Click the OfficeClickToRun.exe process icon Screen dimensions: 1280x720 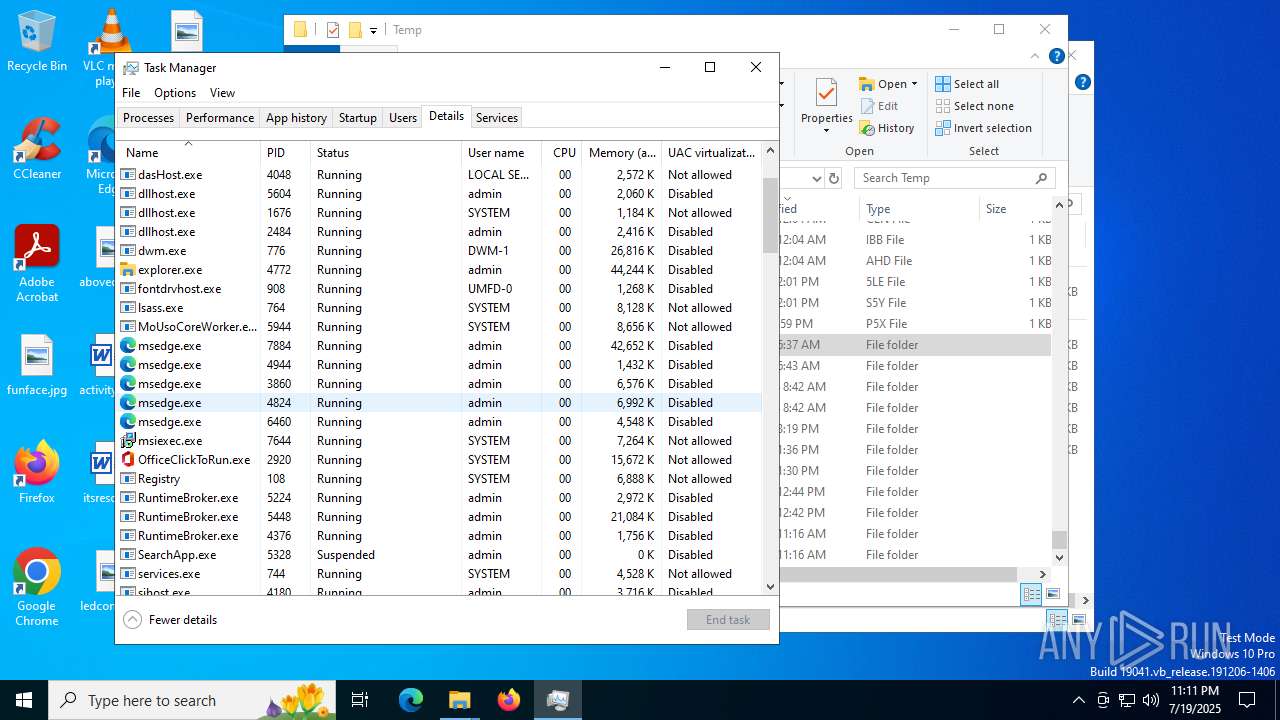click(x=128, y=460)
